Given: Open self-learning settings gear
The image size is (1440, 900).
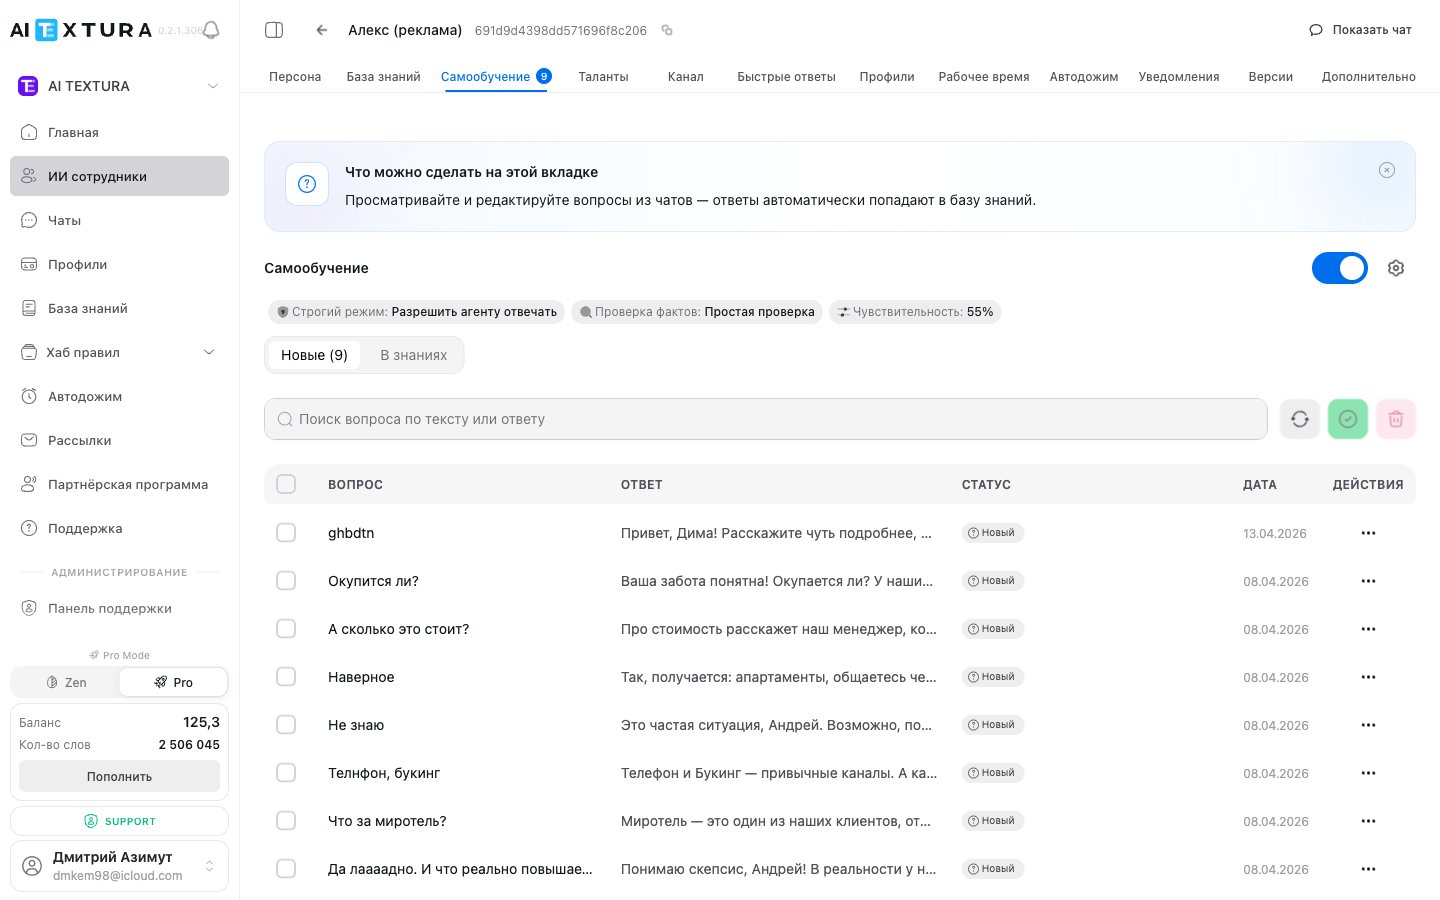Looking at the screenshot, I should 1396,268.
